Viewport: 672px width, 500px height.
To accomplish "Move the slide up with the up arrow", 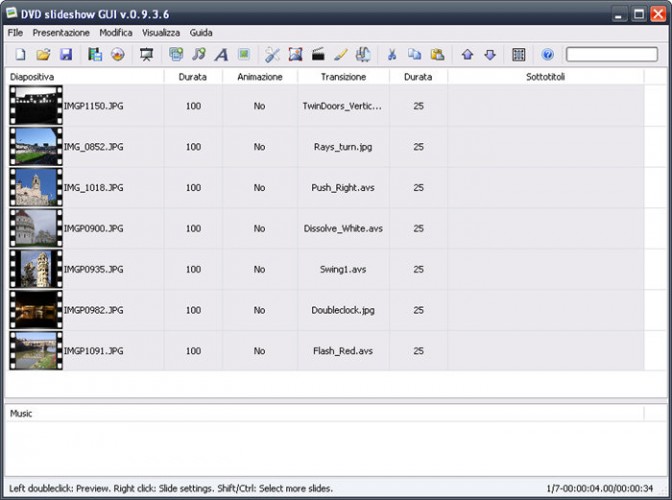I will coord(467,55).
